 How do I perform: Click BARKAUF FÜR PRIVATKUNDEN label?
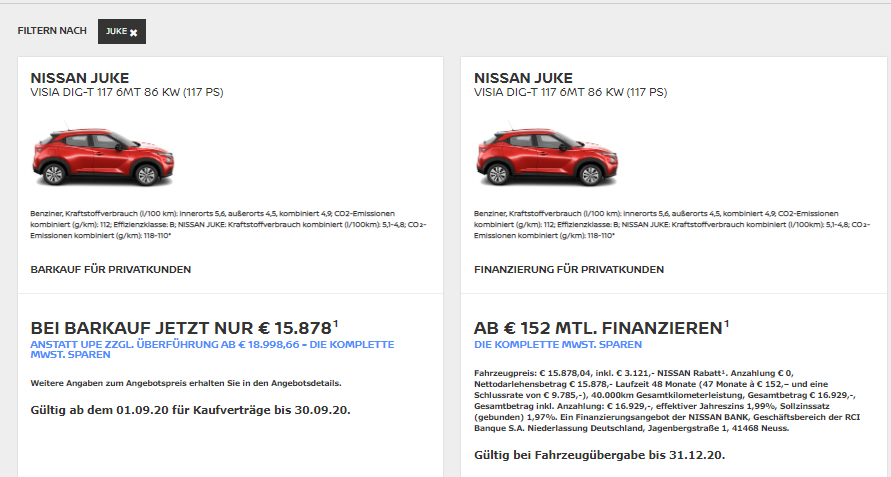coord(111,269)
